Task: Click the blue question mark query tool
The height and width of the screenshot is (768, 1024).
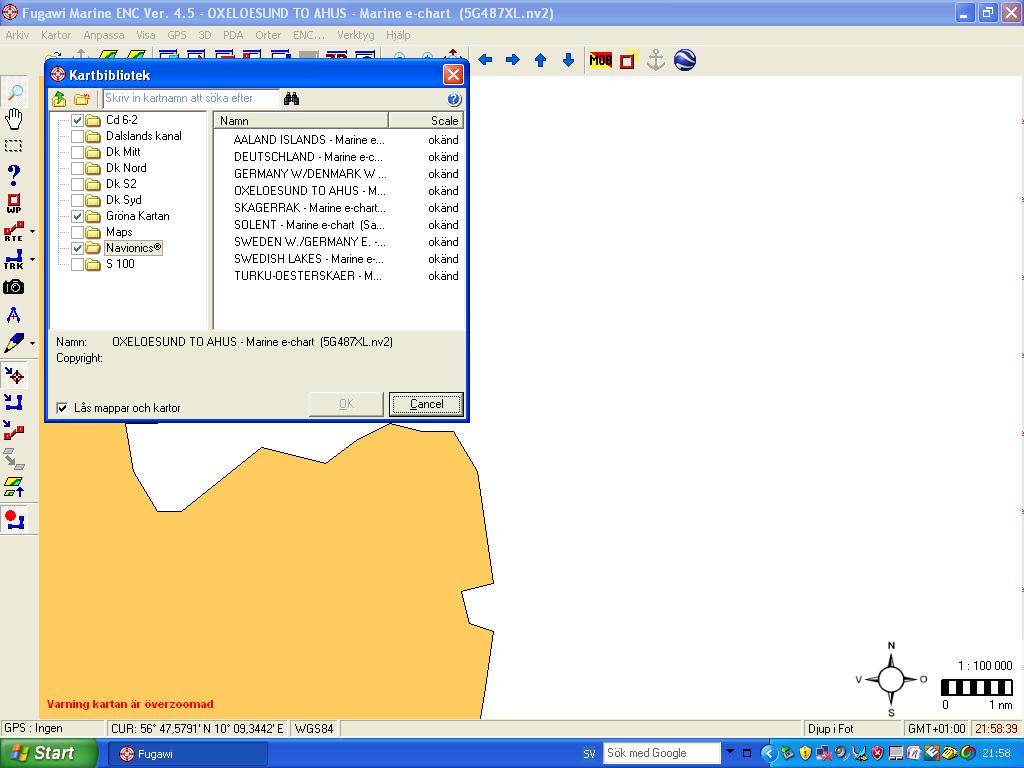Action: click(14, 174)
